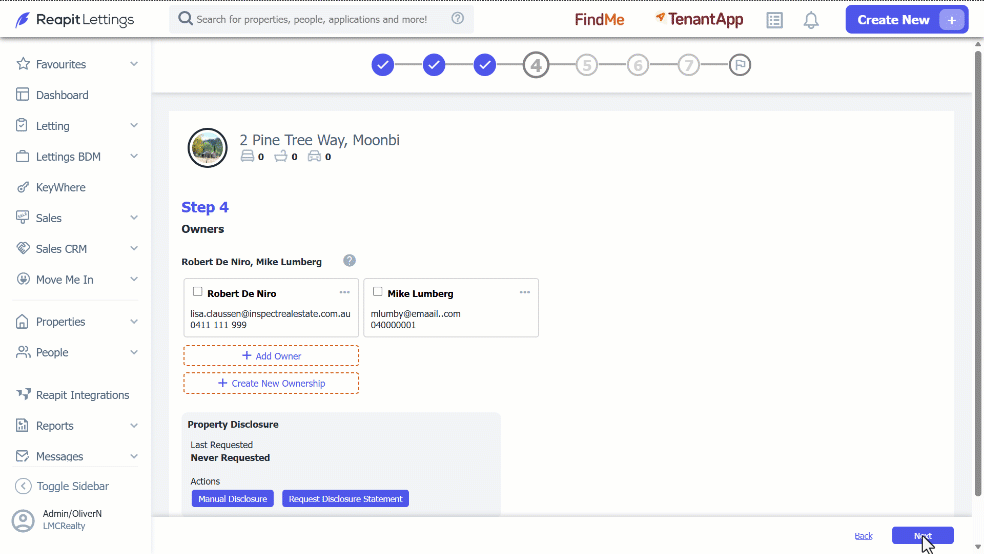The image size is (984, 554).
Task: Click the flag finish step in wizard
Action: (x=740, y=65)
